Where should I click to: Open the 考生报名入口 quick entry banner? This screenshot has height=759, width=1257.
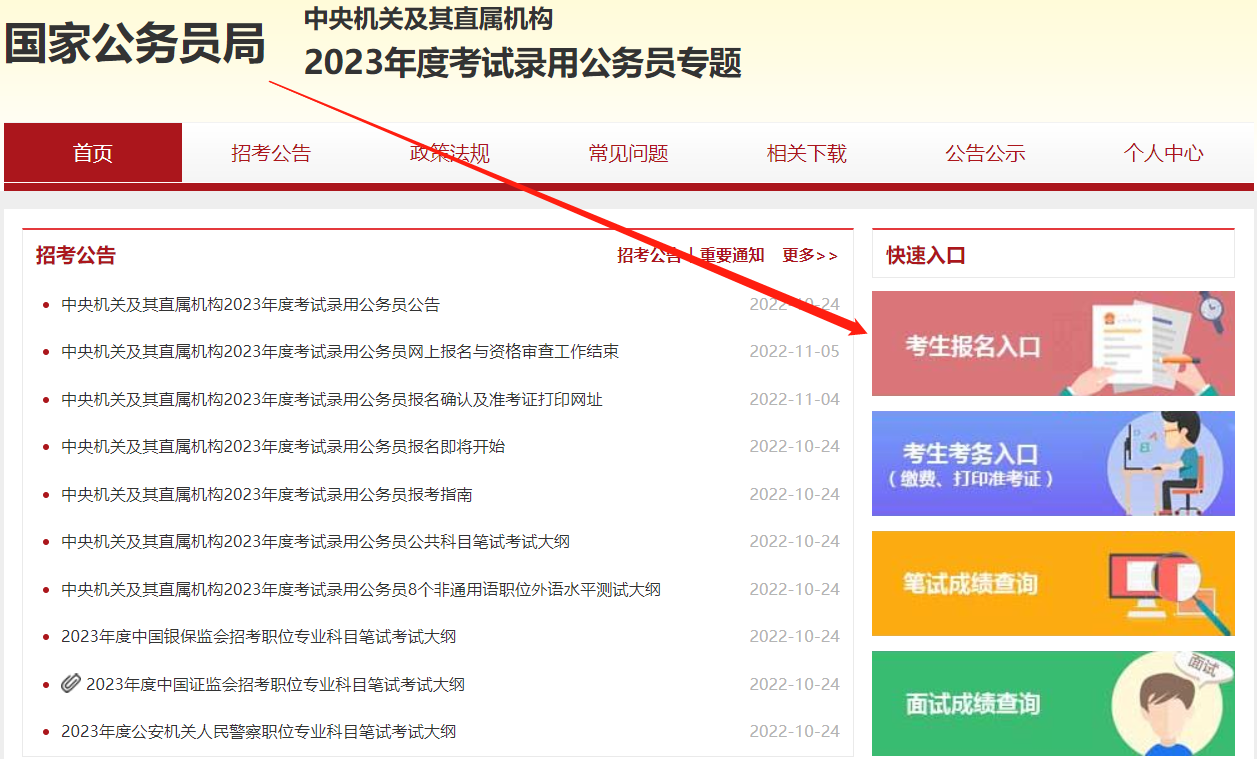[x=1052, y=343]
